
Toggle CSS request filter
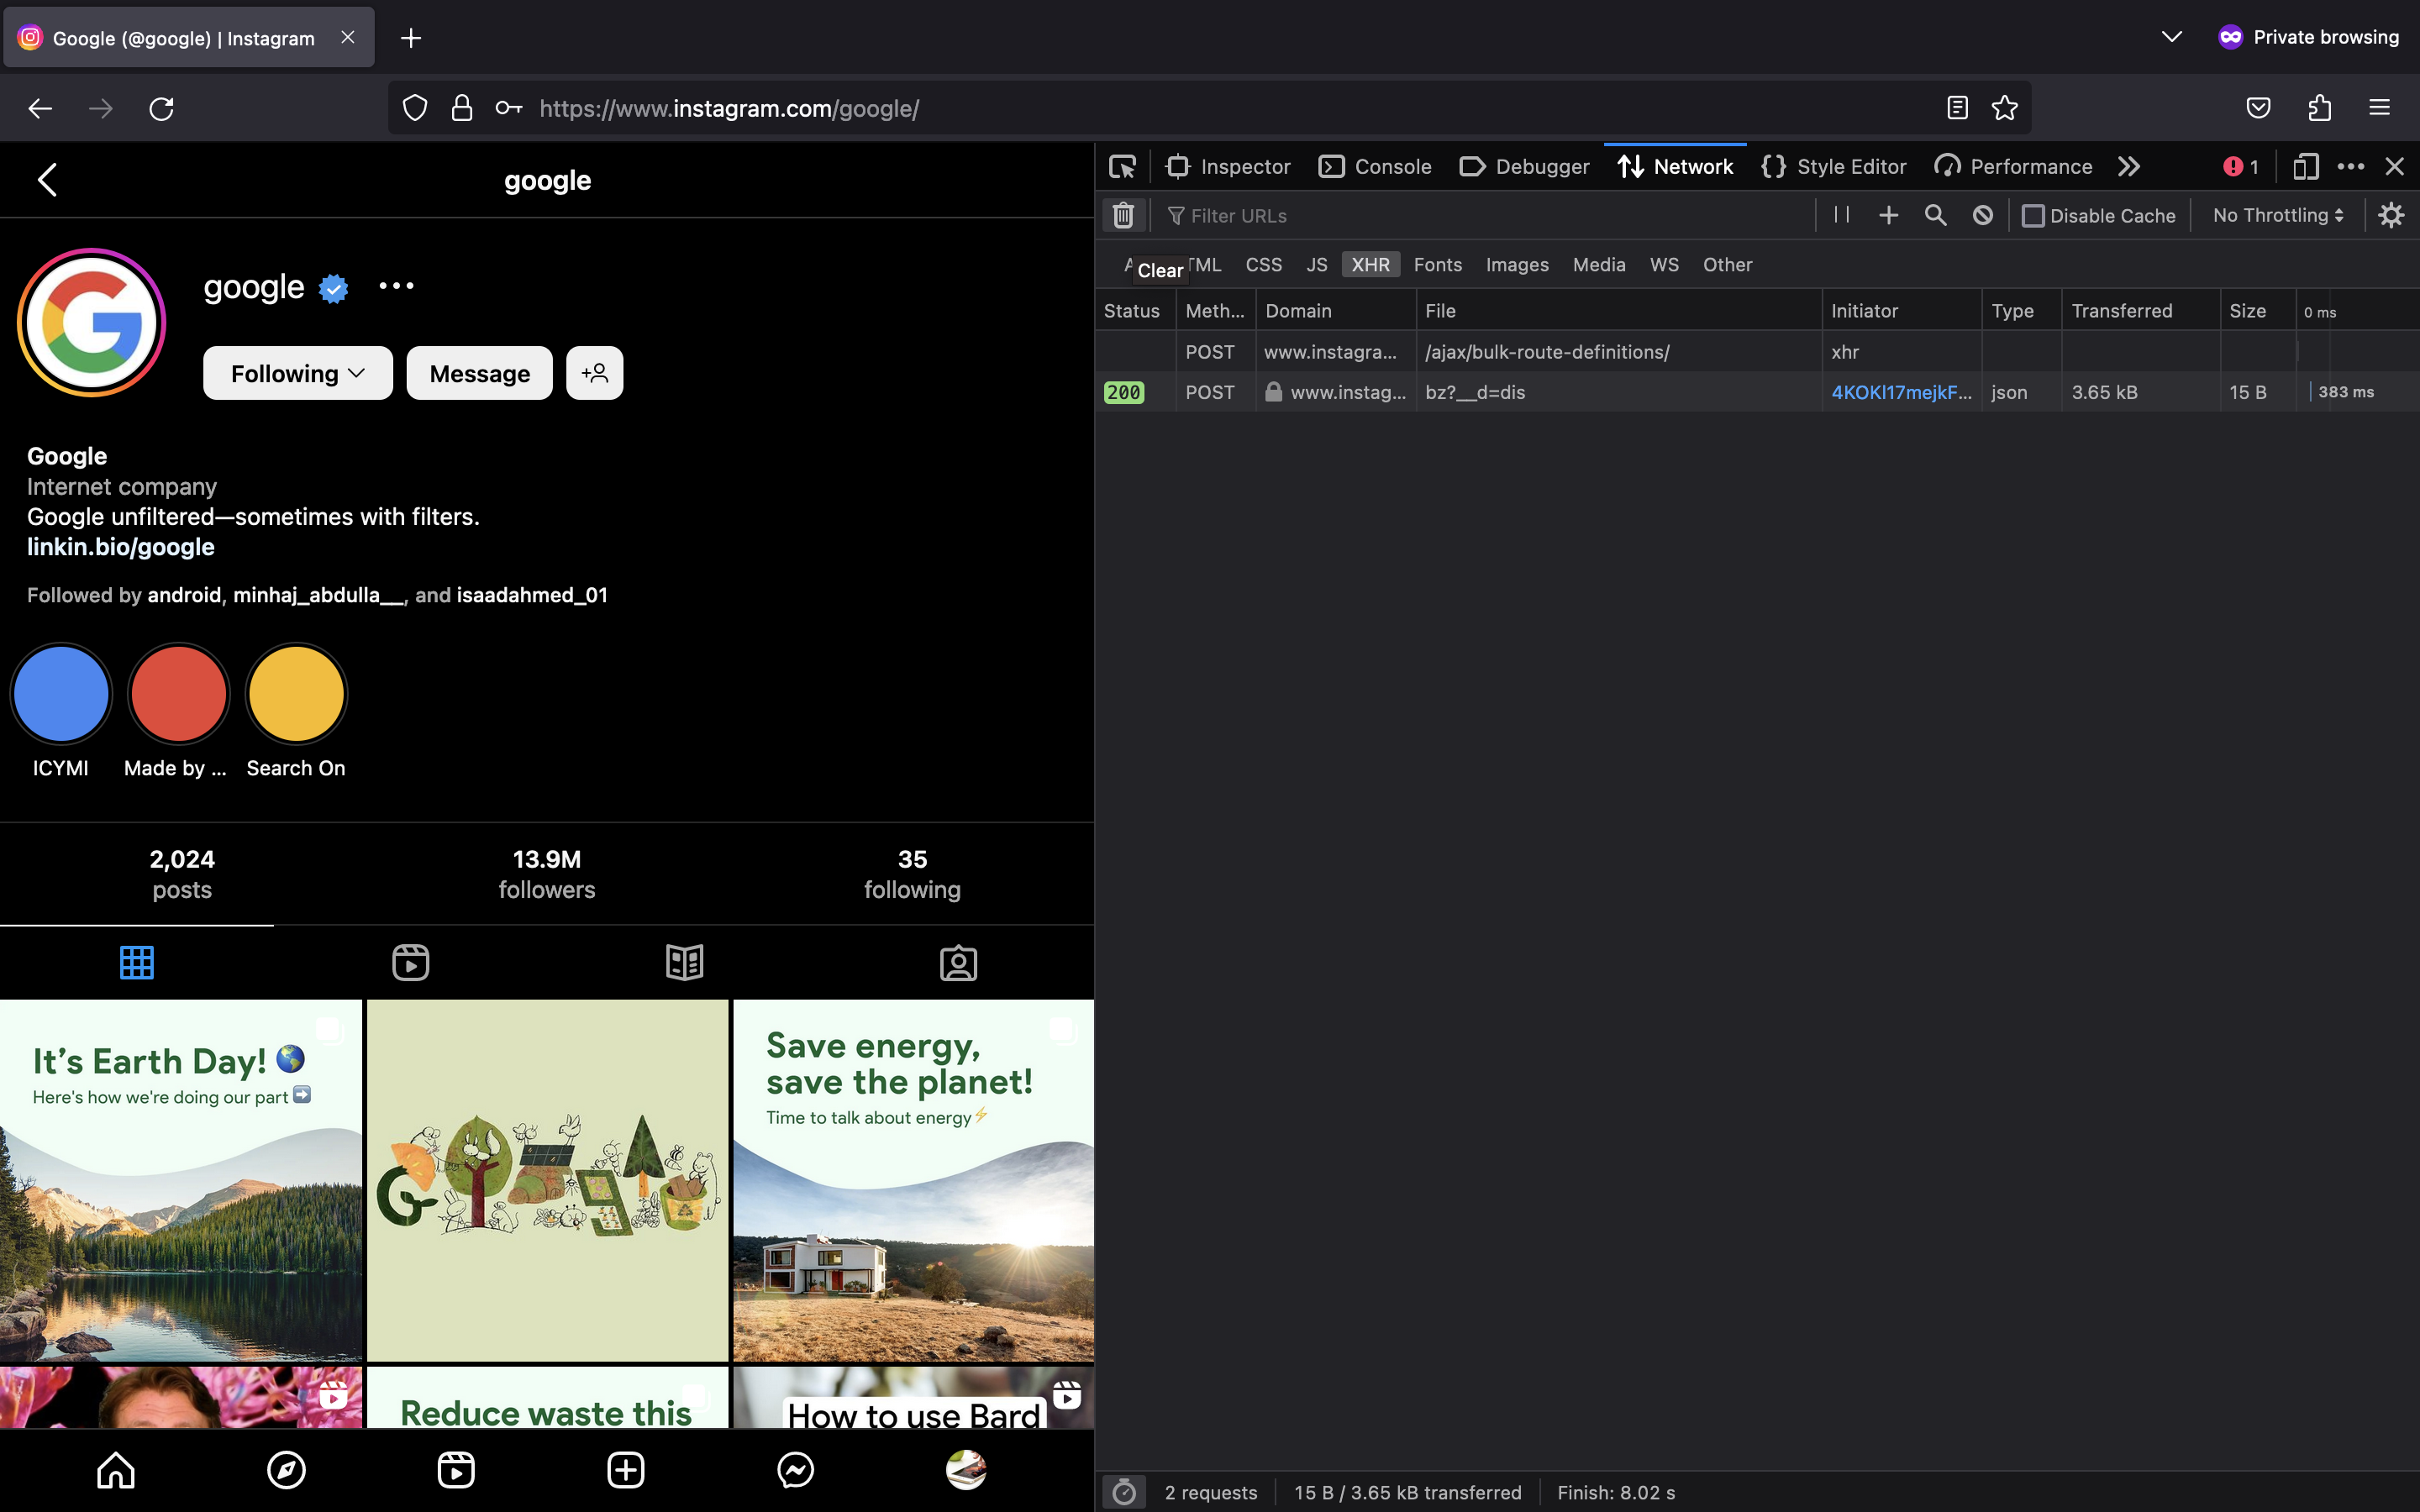1263,265
